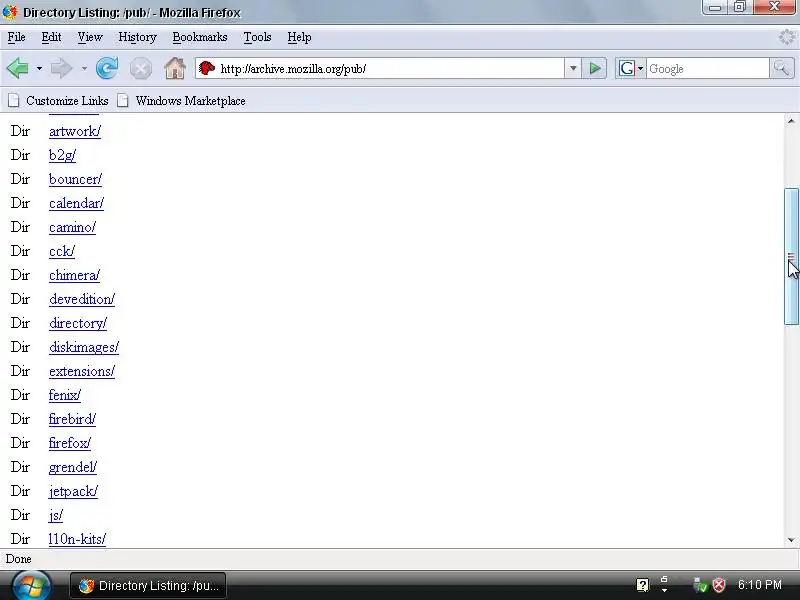Click the Stop loading button

(140, 68)
